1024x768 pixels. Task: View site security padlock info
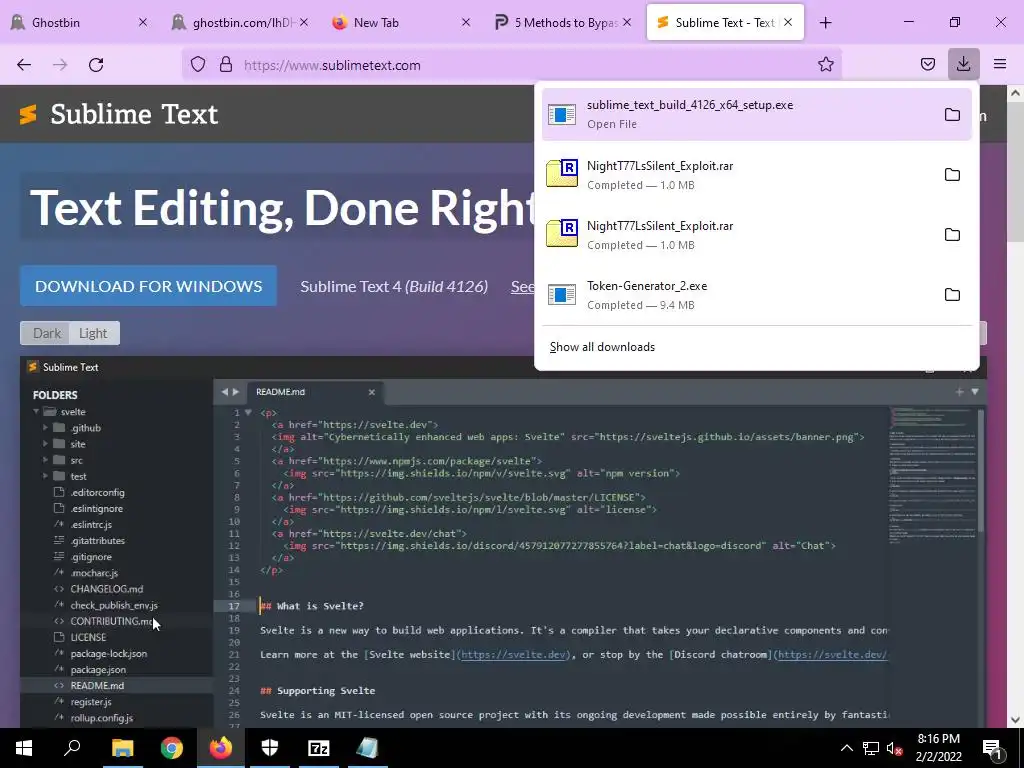pyautogui.click(x=226, y=65)
